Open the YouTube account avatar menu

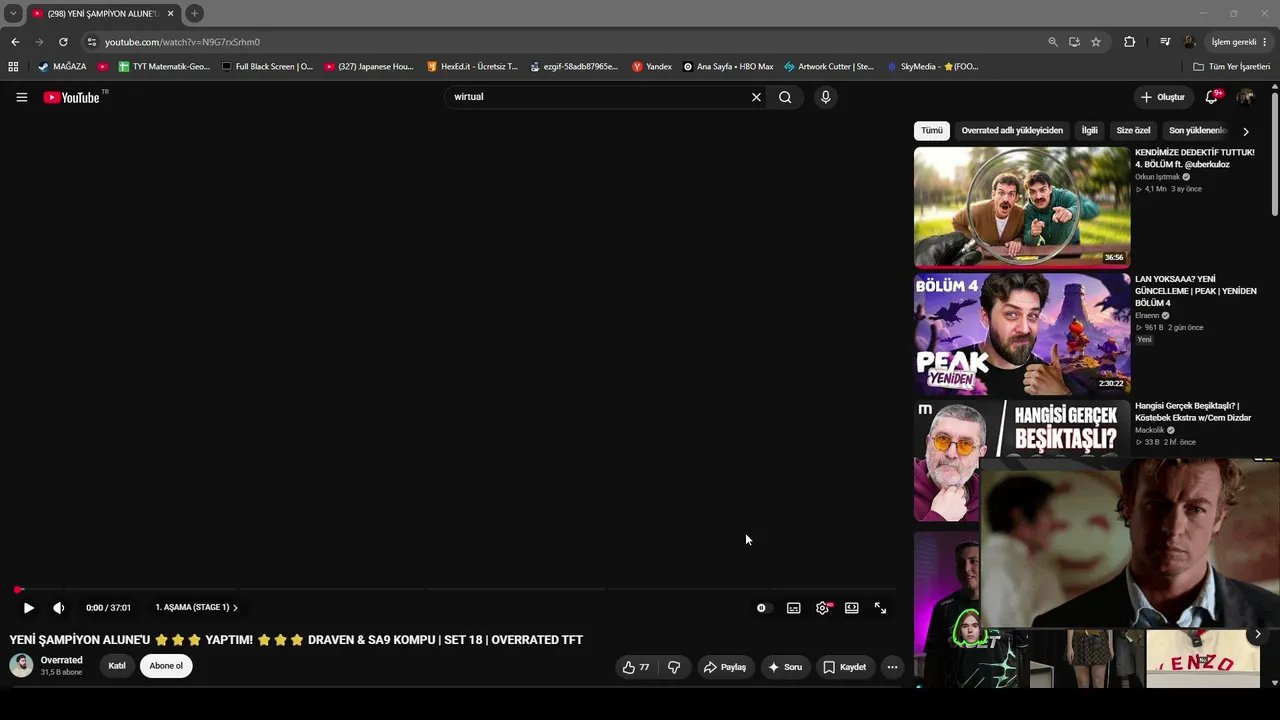[x=1245, y=97]
